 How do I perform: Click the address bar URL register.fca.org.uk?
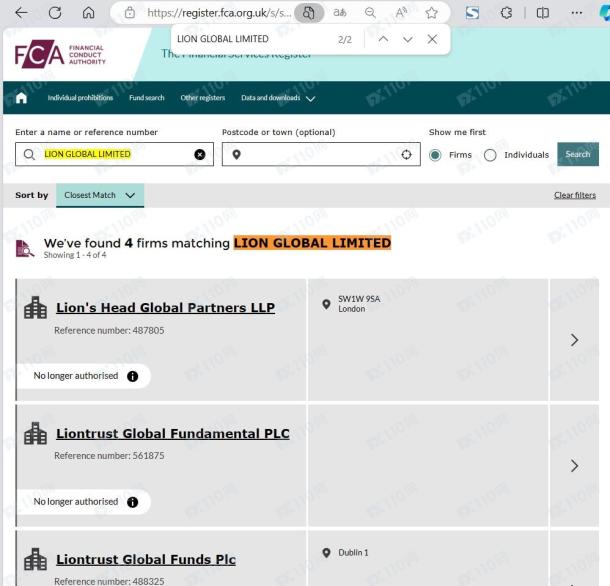tap(219, 13)
